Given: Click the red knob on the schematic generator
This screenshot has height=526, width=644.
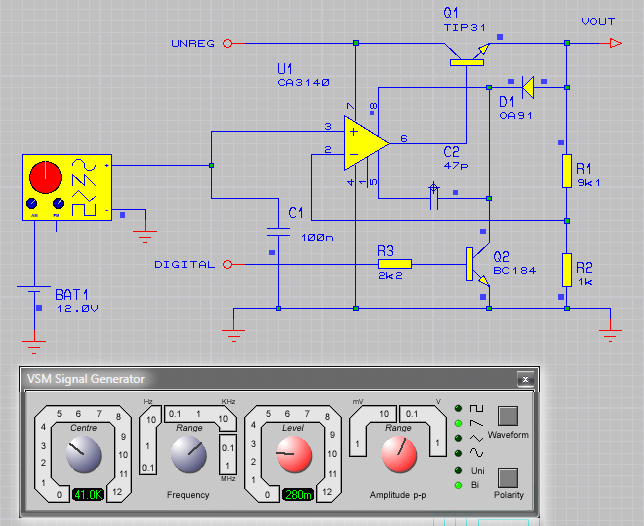Looking at the screenshot, I should [45, 177].
